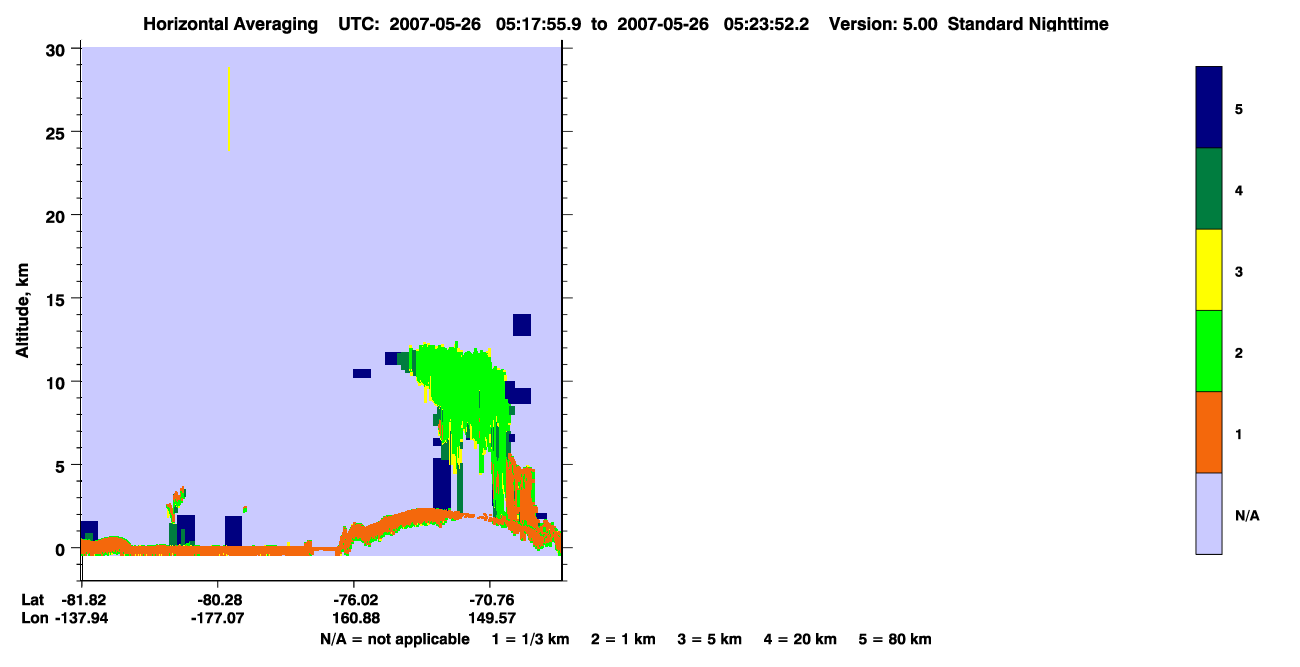Click 'Version: 5.00' in the title
The image size is (1300, 667).
pyautogui.click(x=883, y=24)
